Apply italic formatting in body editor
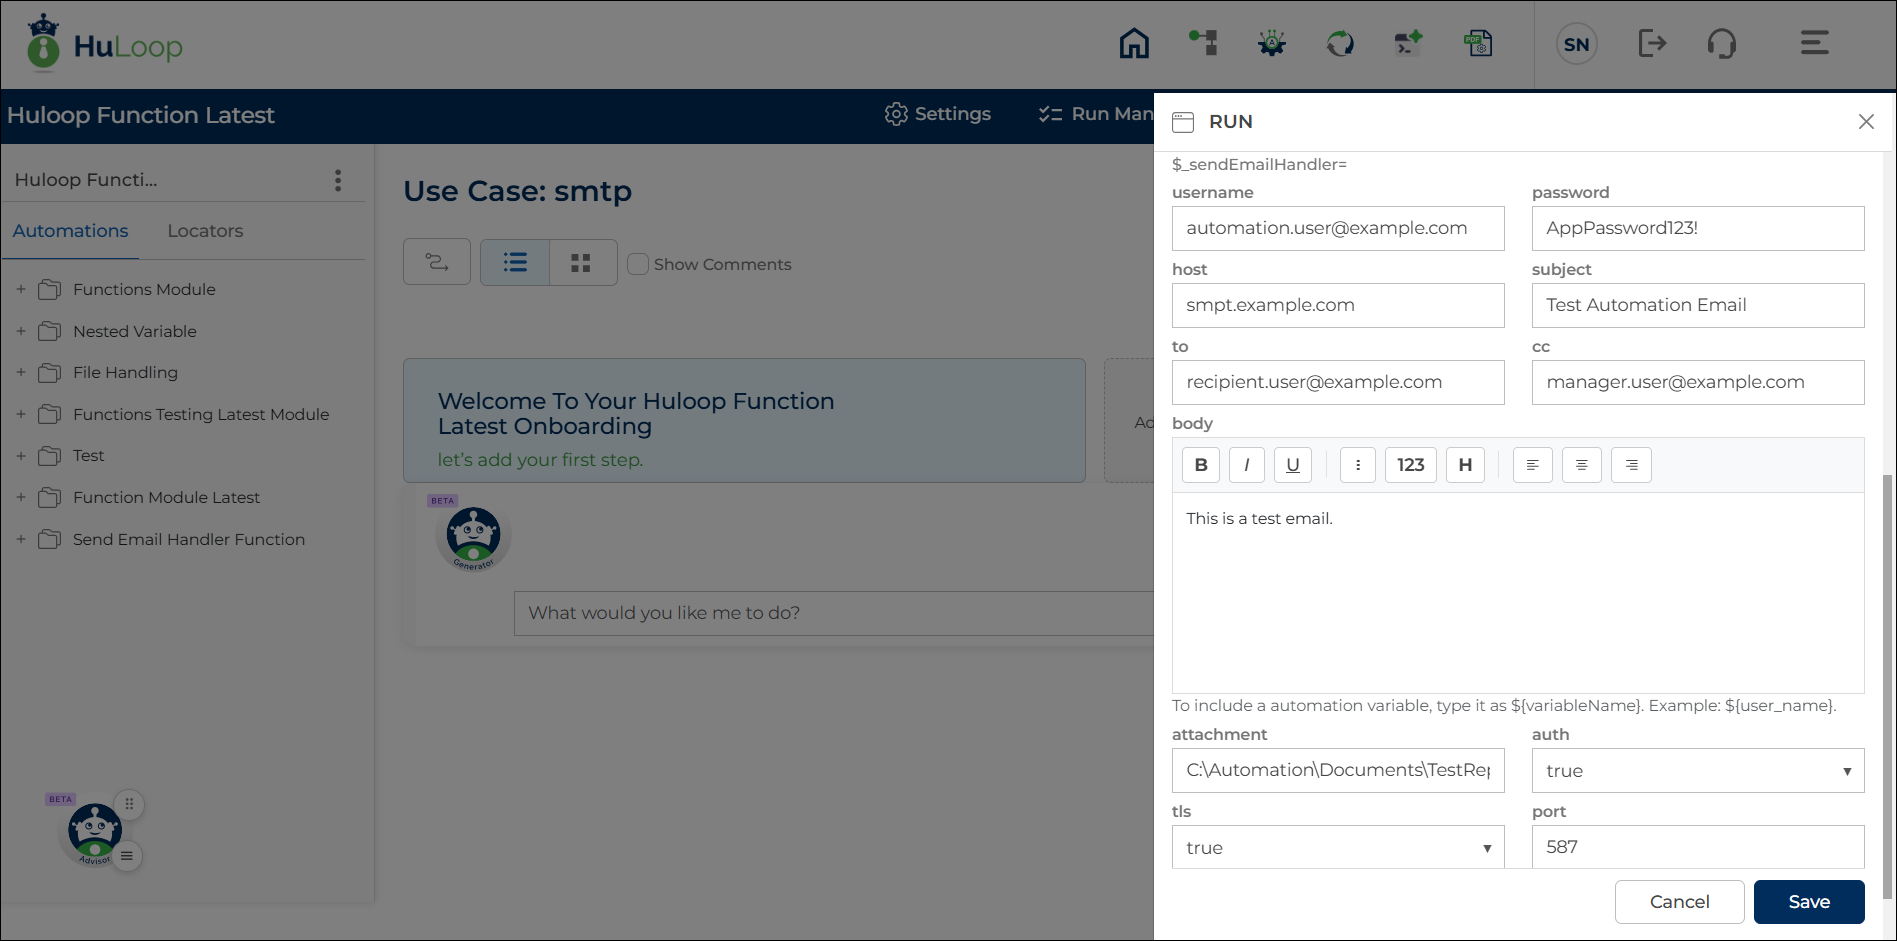Screen dimensions: 1897x941 point(1246,465)
